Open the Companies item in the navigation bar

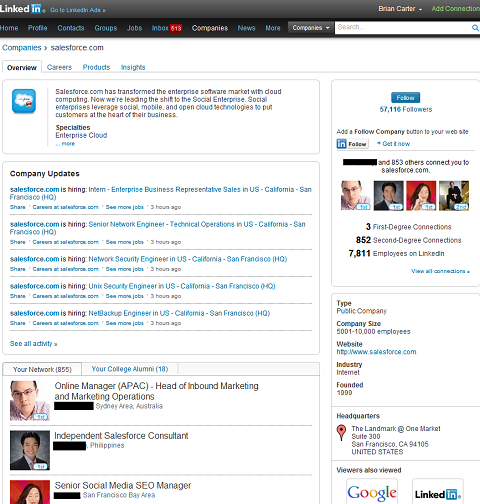point(210,28)
